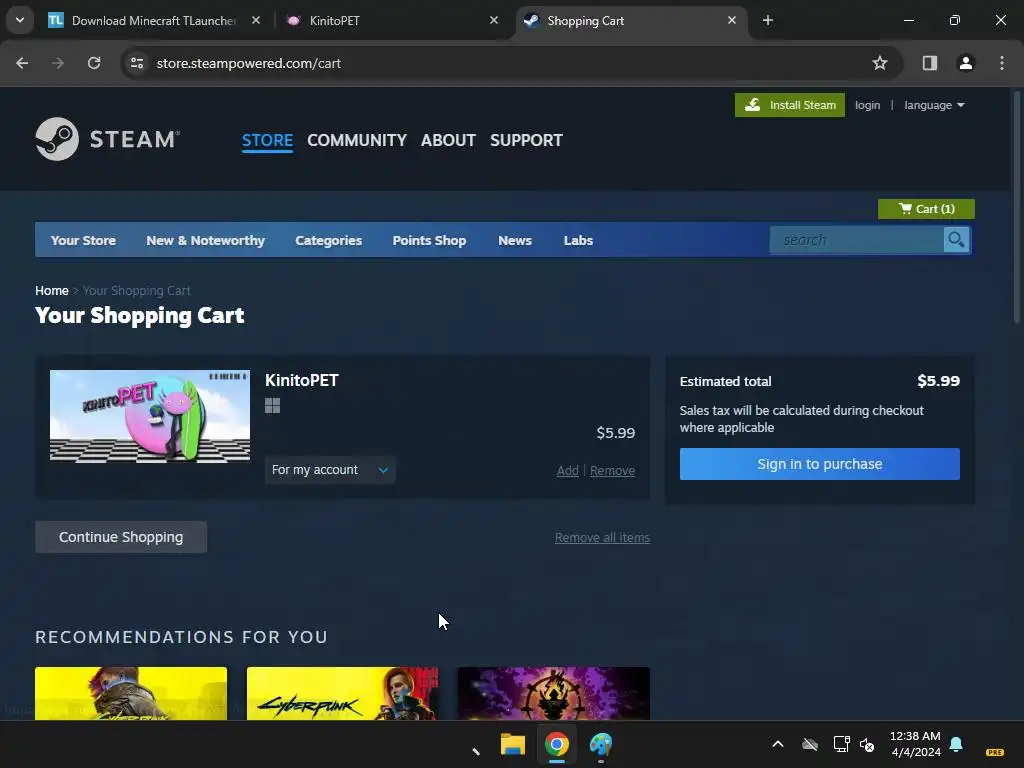Viewport: 1024px width, 768px height.
Task: Open the first Cyberpunk recommendation thumbnail
Action: click(x=131, y=694)
